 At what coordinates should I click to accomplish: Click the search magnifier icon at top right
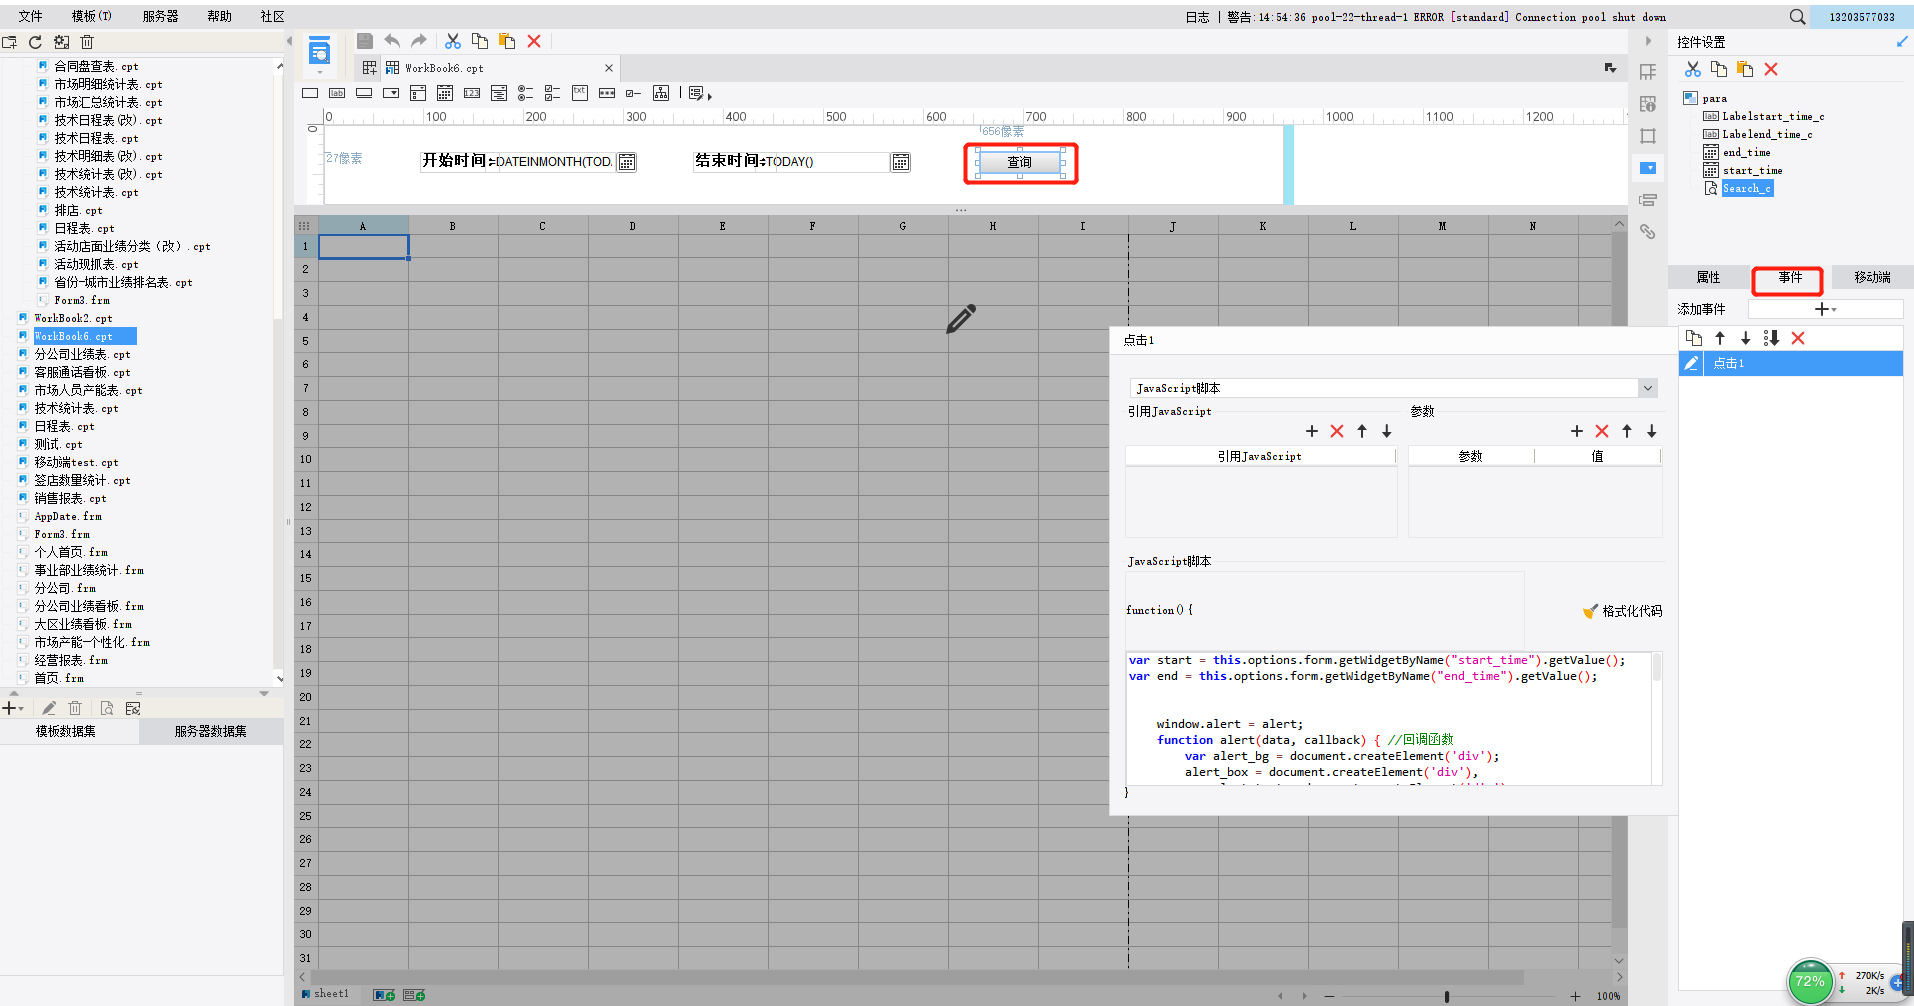pos(1797,17)
